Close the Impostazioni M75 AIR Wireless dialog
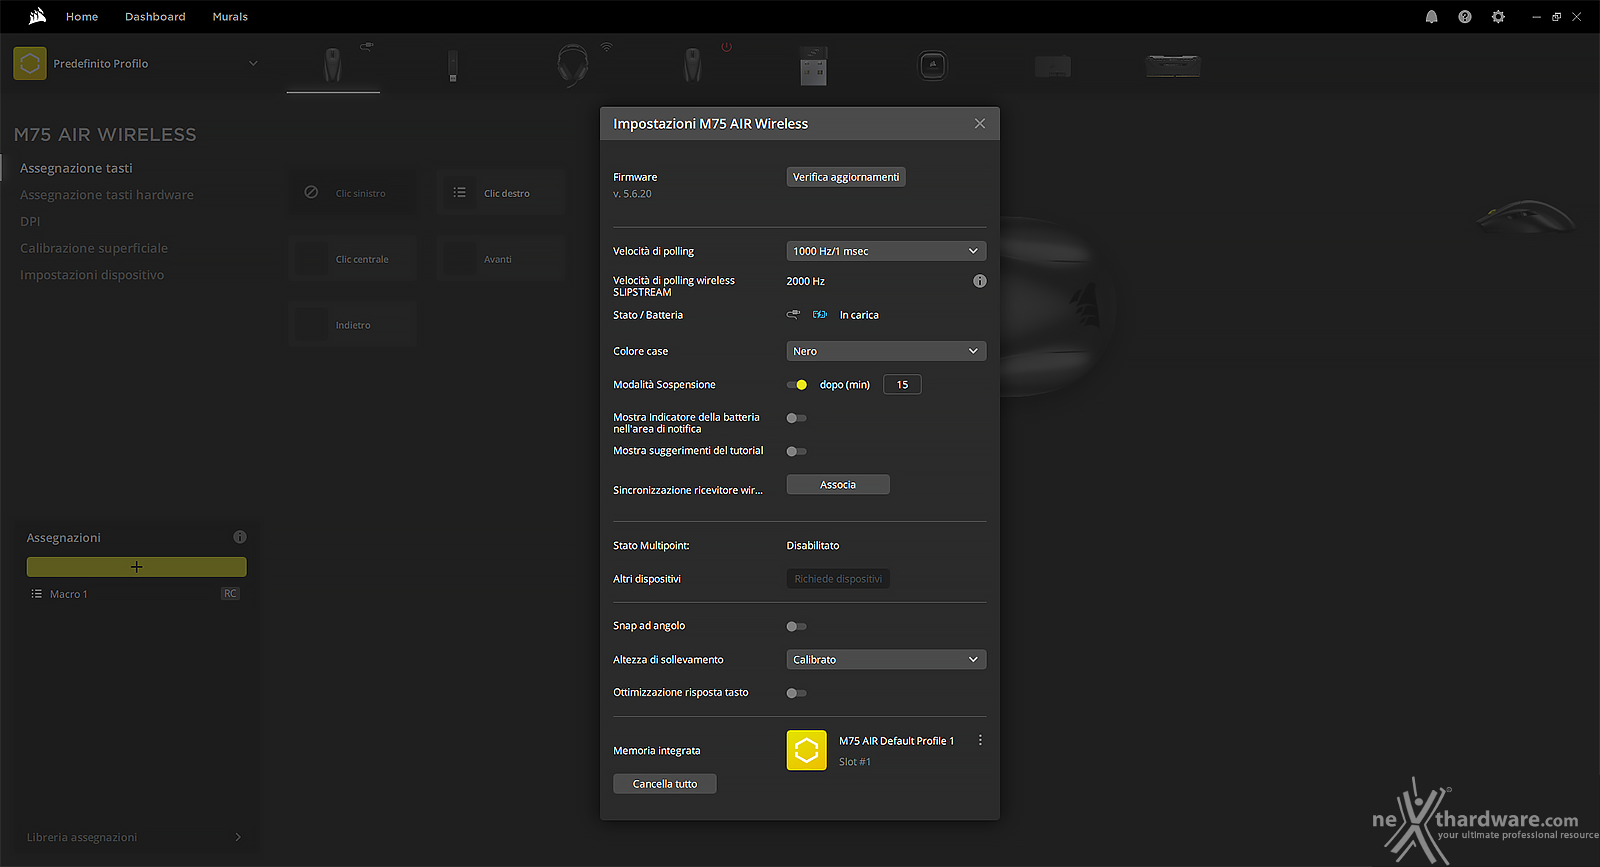 click(980, 123)
